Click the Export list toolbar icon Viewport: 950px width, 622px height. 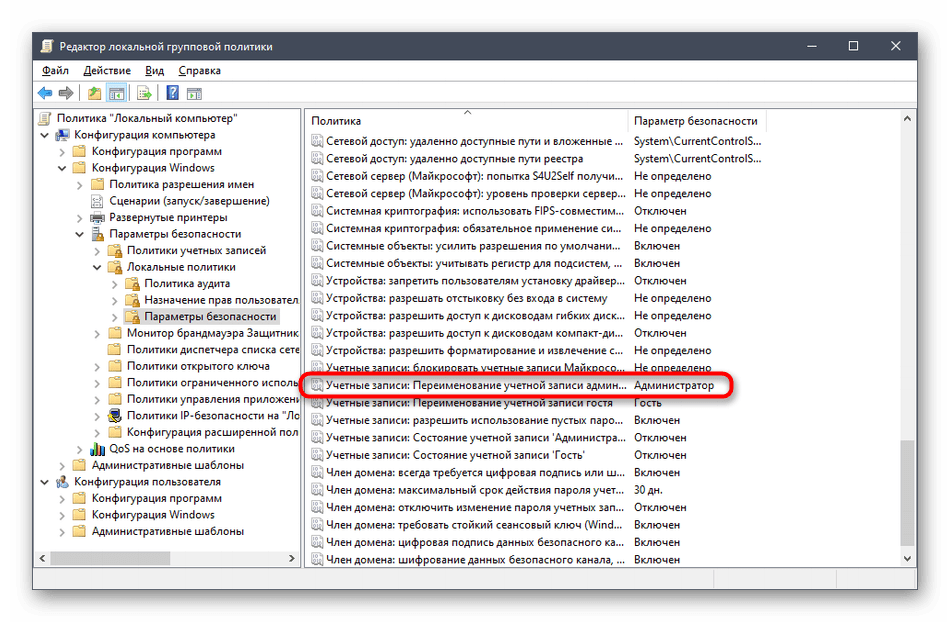144,93
